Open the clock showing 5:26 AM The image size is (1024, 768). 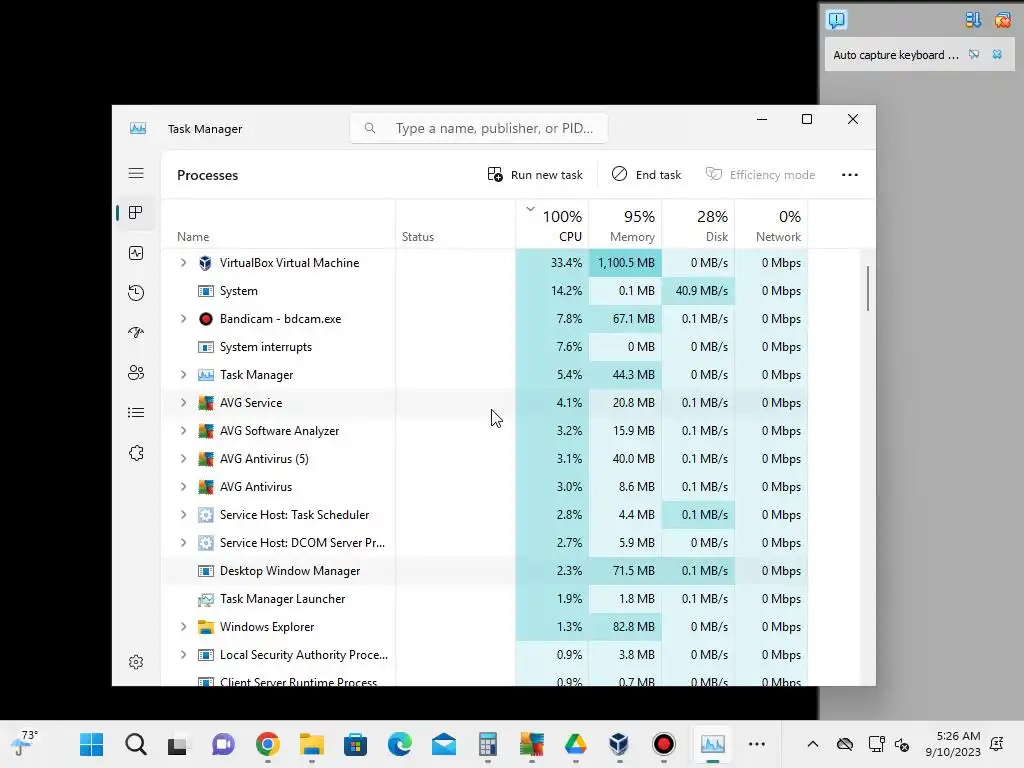tap(953, 744)
